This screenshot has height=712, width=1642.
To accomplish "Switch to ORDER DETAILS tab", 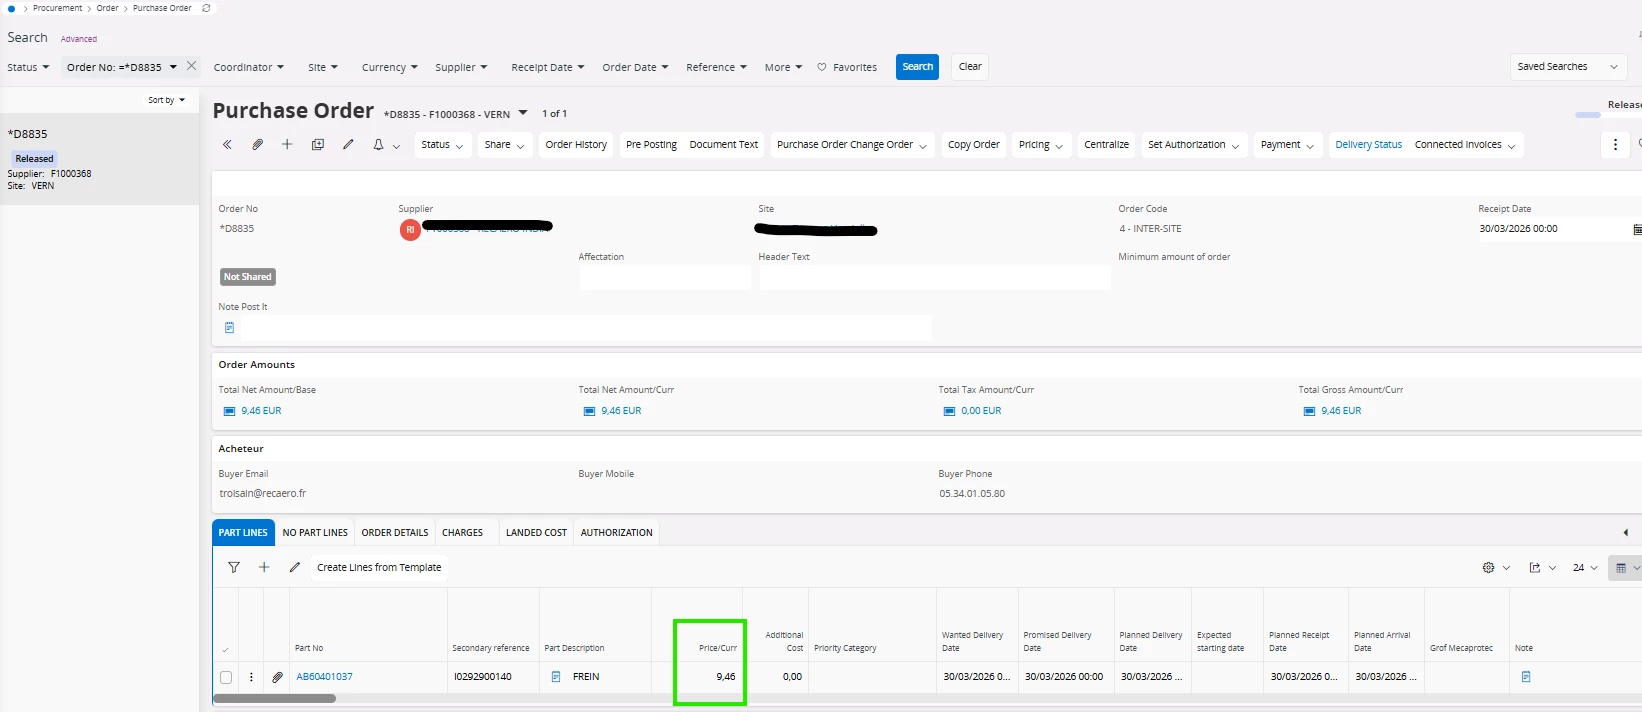I will (x=395, y=533).
